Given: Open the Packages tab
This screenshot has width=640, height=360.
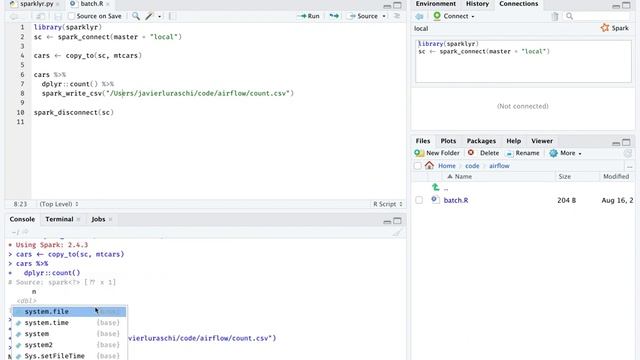Looking at the screenshot, I should (x=481, y=141).
